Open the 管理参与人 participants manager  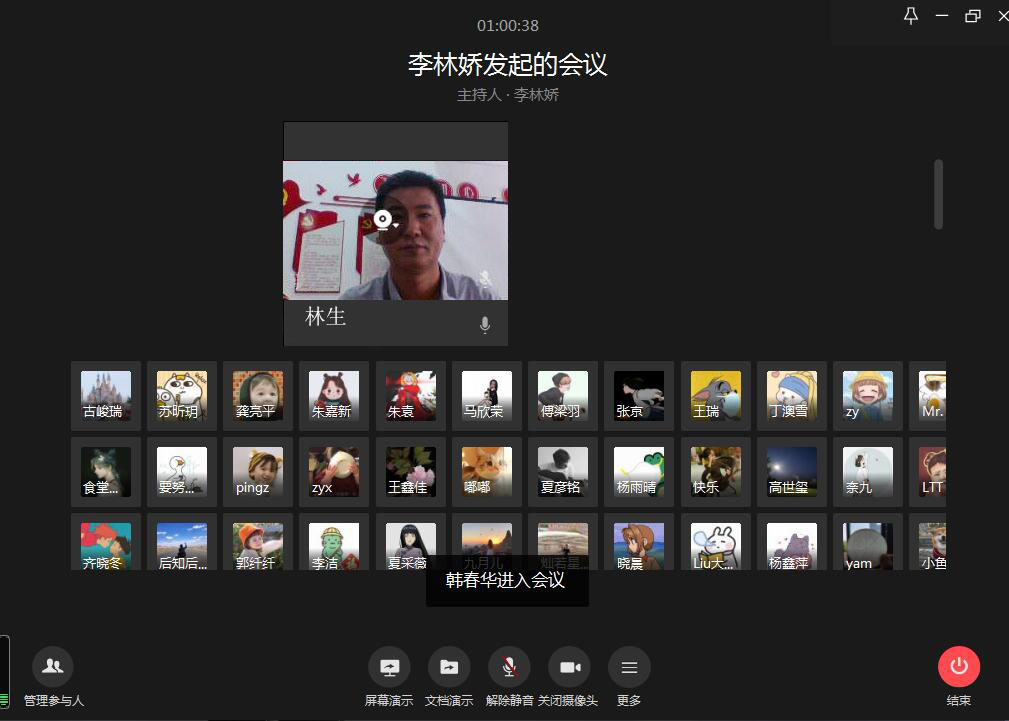point(53,666)
